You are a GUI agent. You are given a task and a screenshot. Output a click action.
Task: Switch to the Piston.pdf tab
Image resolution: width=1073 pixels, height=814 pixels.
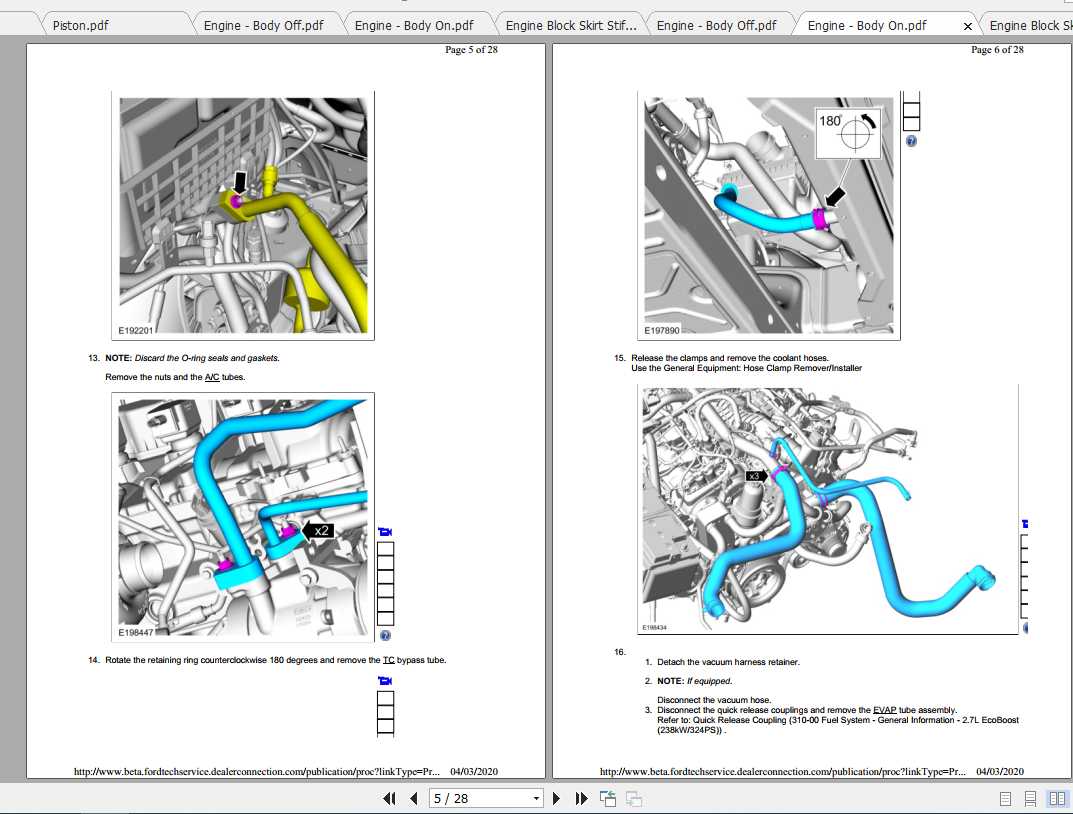[x=81, y=25]
